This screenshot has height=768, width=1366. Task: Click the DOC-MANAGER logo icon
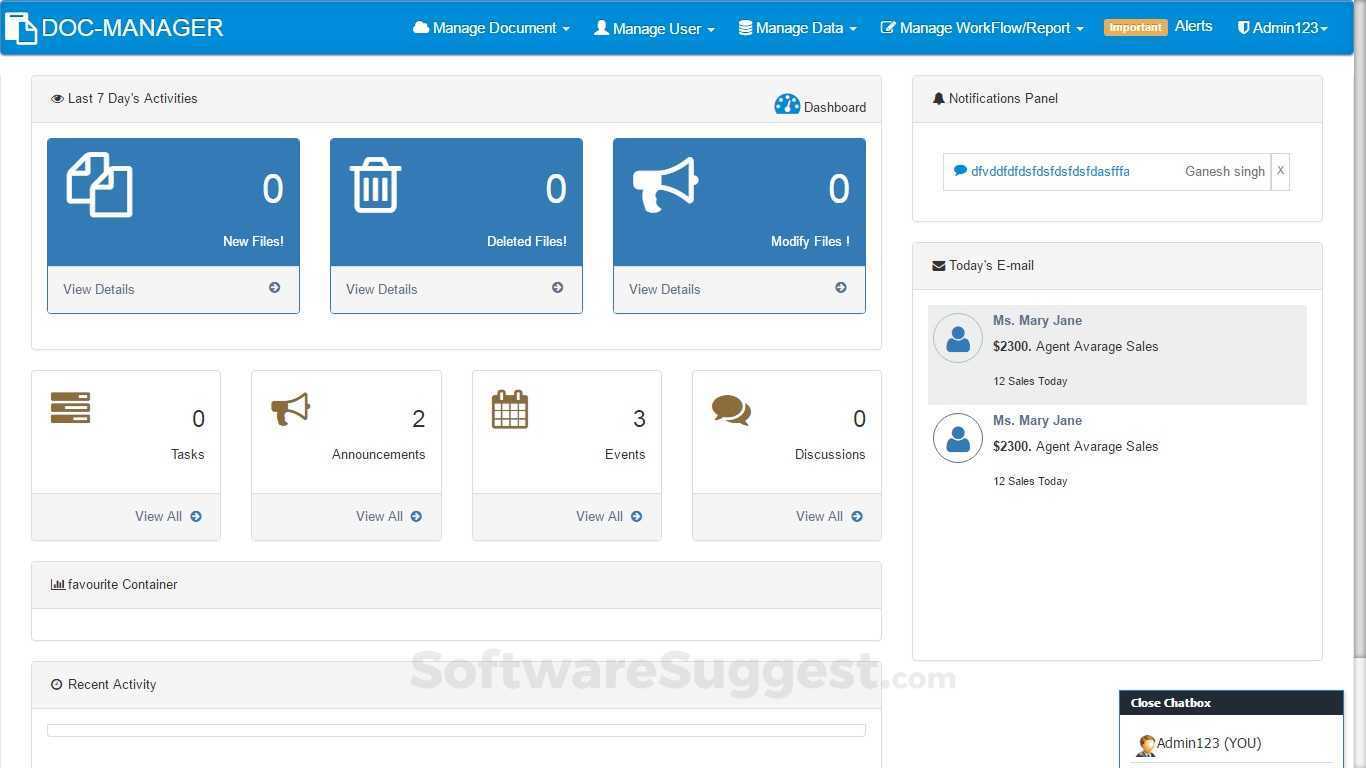20,27
